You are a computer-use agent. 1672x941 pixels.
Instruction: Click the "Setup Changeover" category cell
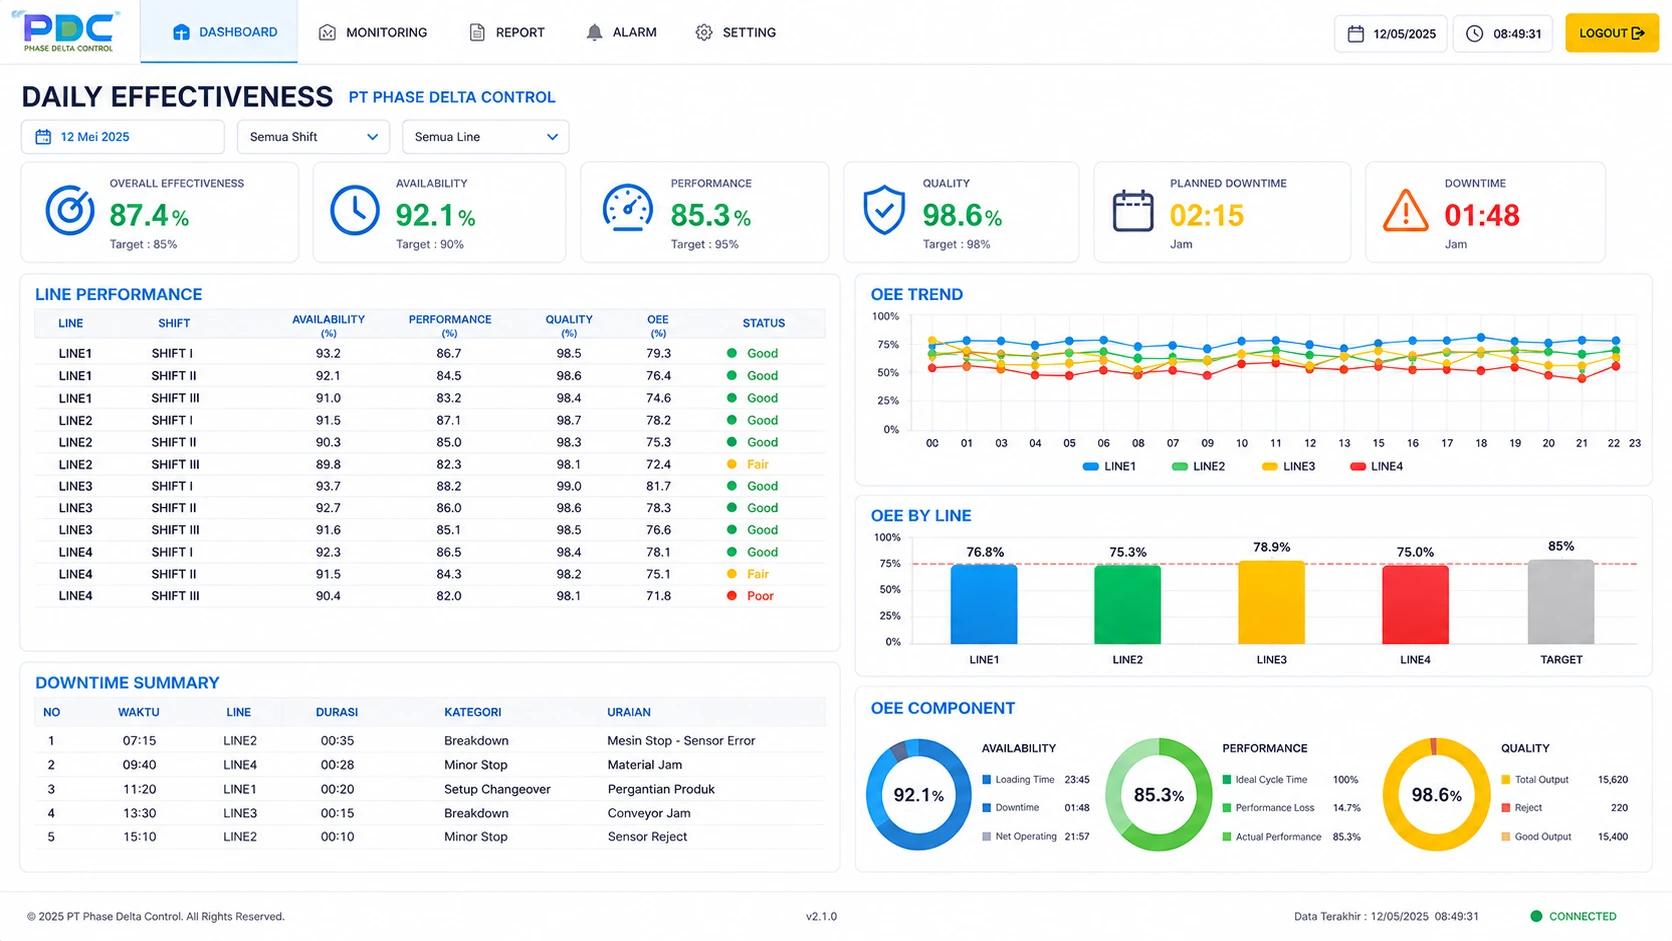coord(497,789)
